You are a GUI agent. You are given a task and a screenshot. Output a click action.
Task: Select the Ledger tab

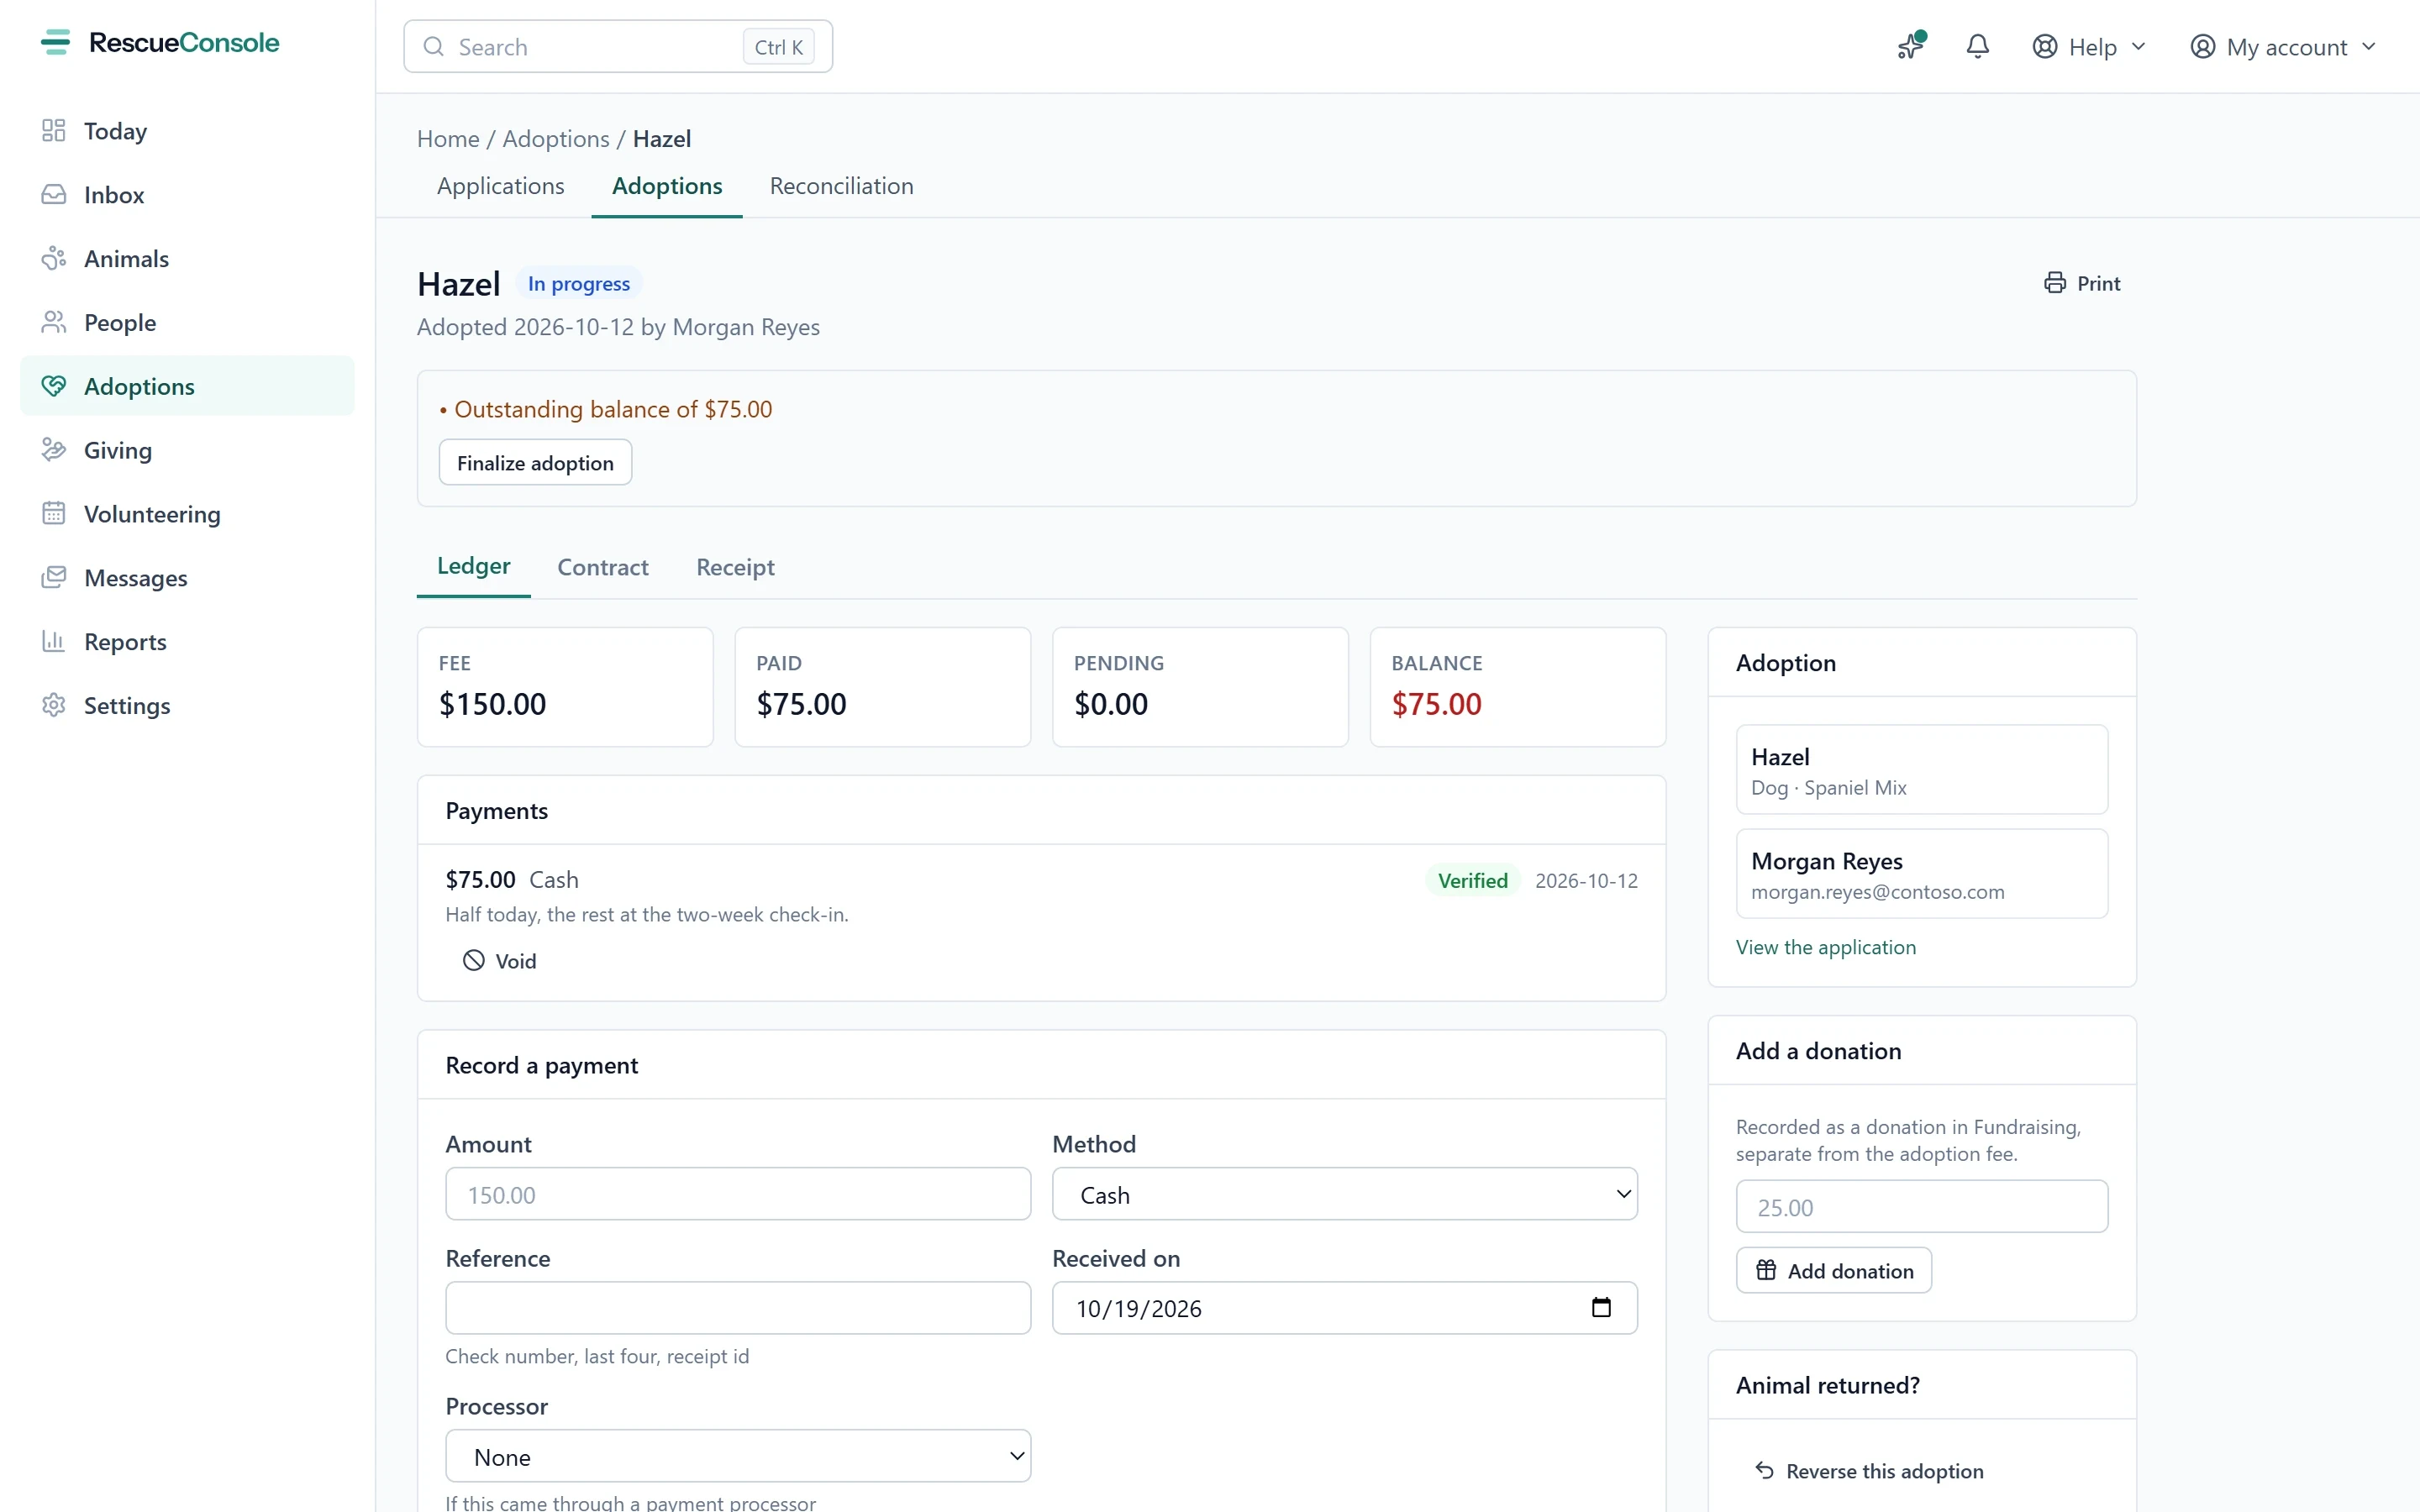473,566
